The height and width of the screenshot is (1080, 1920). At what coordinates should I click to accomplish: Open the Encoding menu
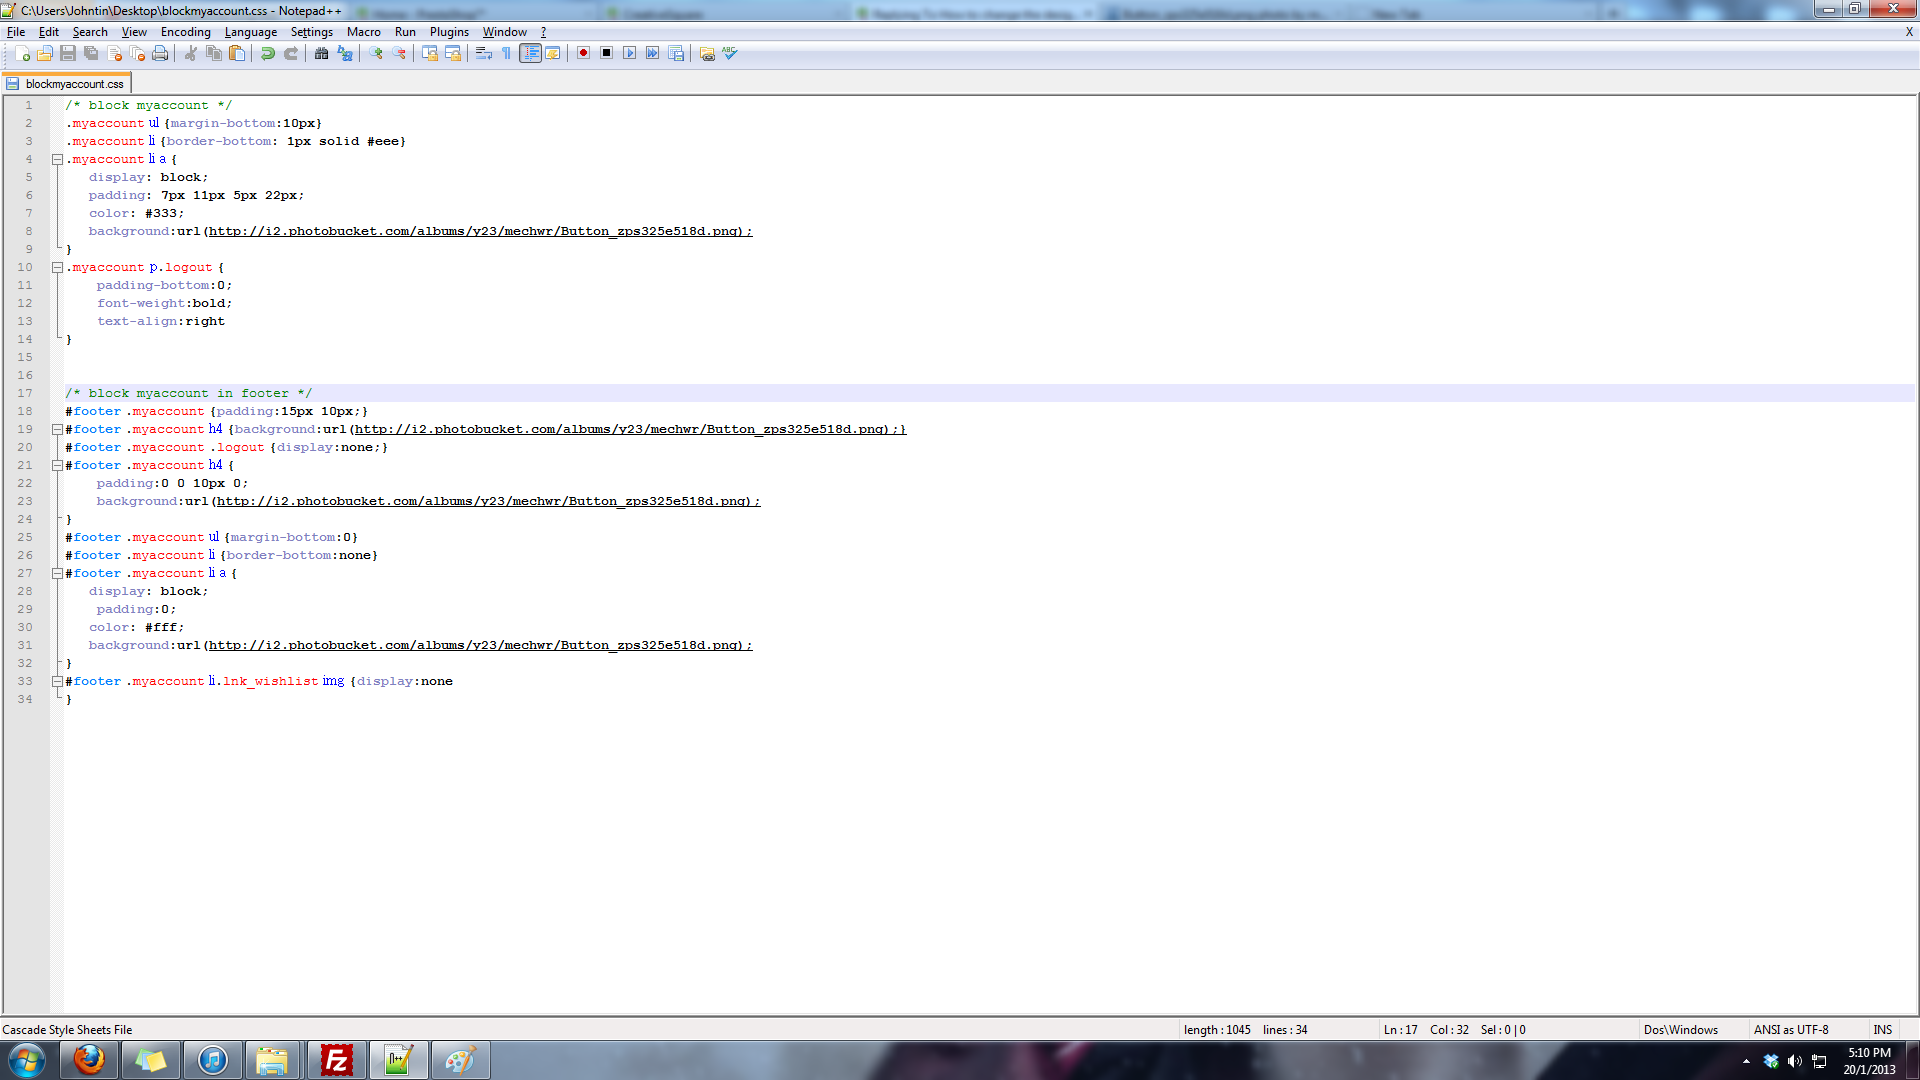pos(185,32)
